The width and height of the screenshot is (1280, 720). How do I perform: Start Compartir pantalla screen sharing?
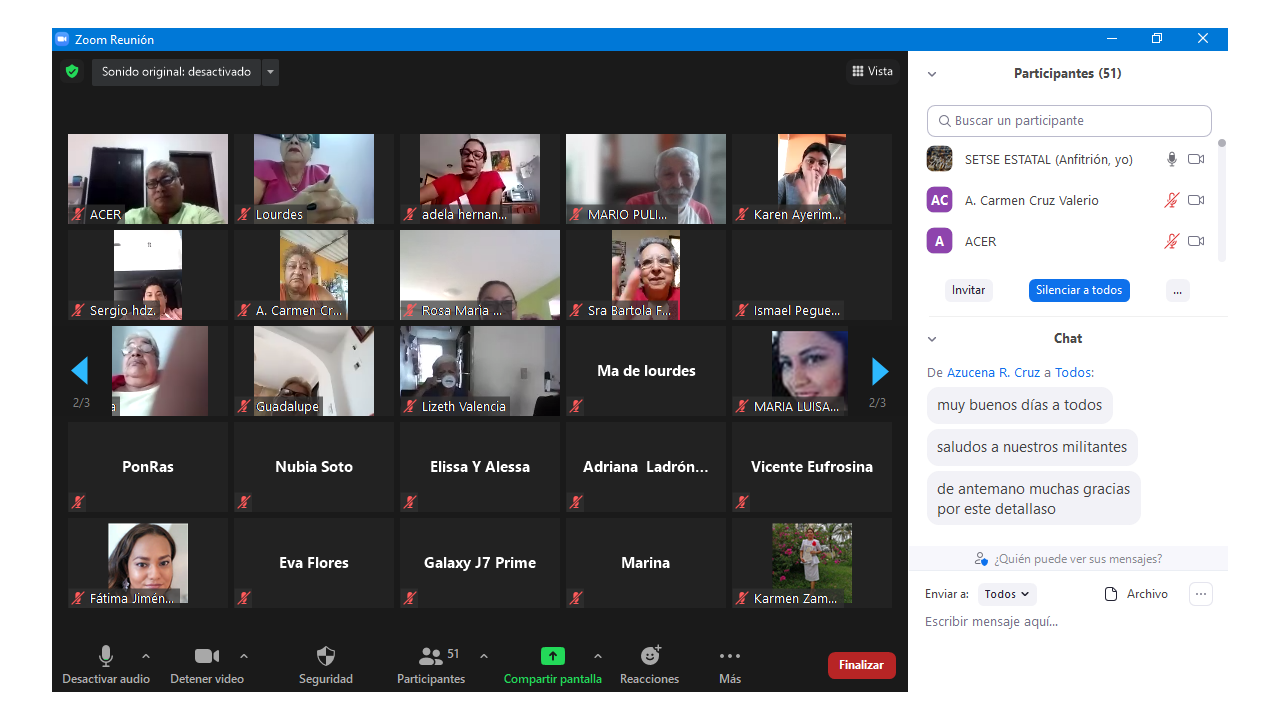(x=553, y=666)
